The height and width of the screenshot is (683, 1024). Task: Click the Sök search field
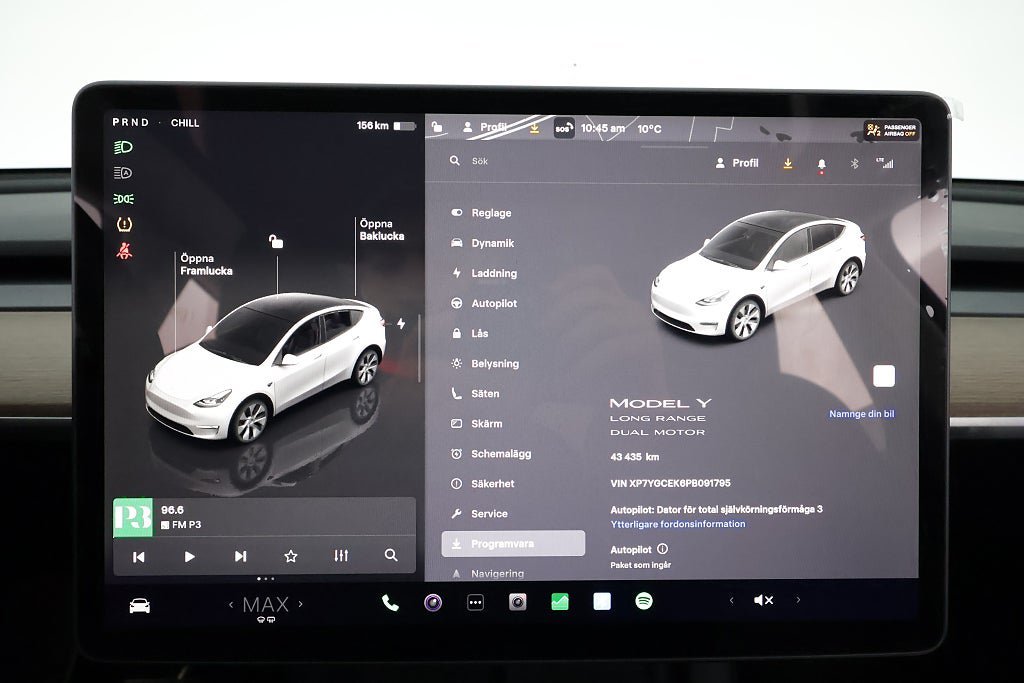[560, 161]
